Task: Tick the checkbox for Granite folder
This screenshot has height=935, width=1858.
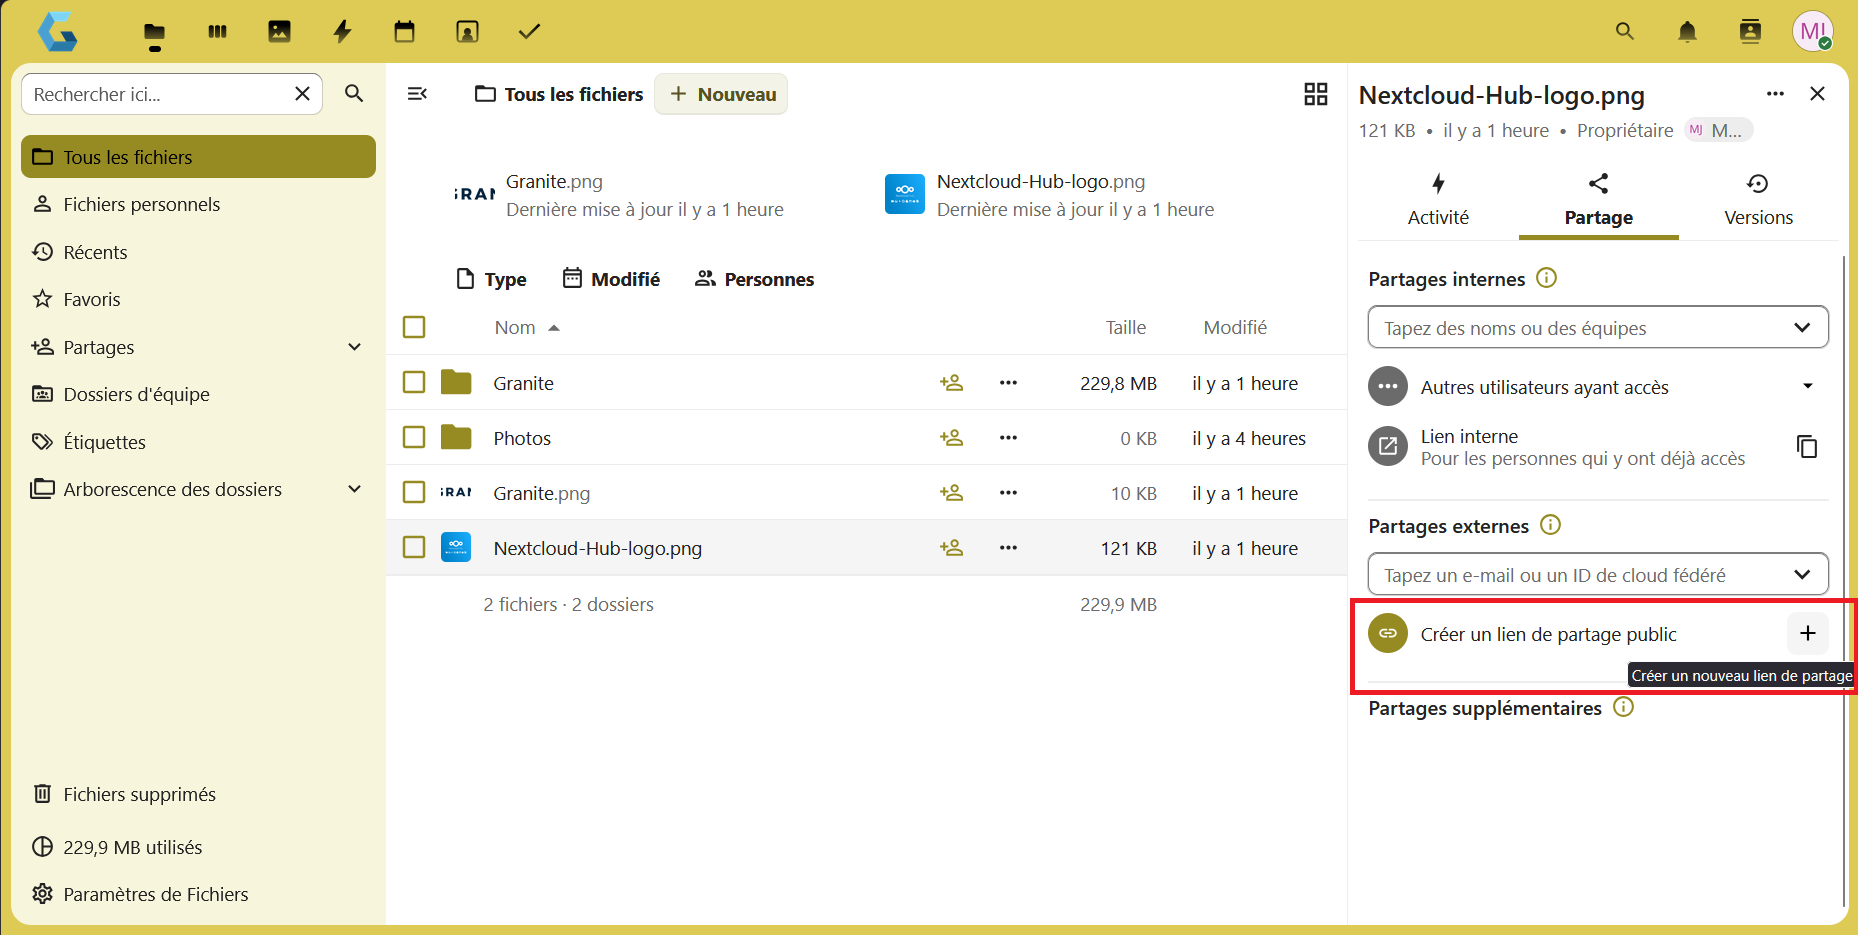Action: pyautogui.click(x=414, y=382)
